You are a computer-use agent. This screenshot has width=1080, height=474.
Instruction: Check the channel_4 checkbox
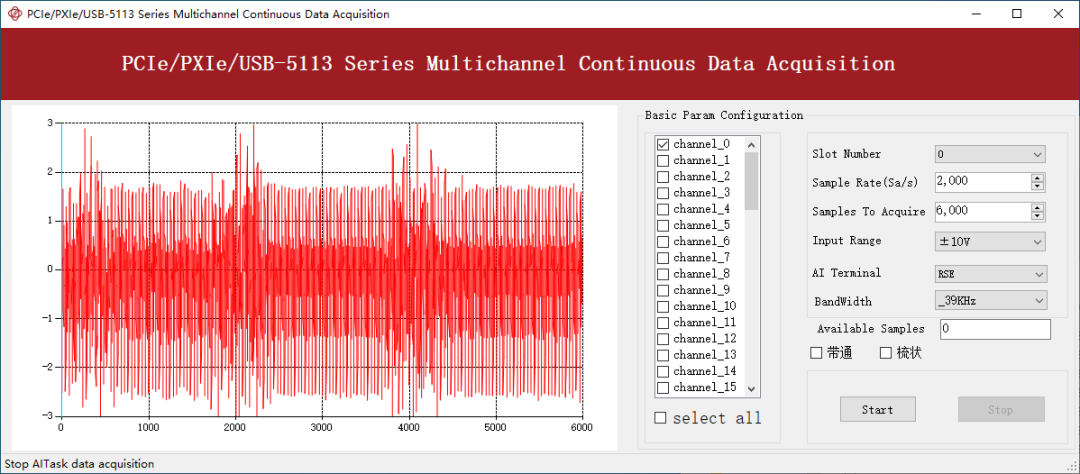[x=663, y=209]
